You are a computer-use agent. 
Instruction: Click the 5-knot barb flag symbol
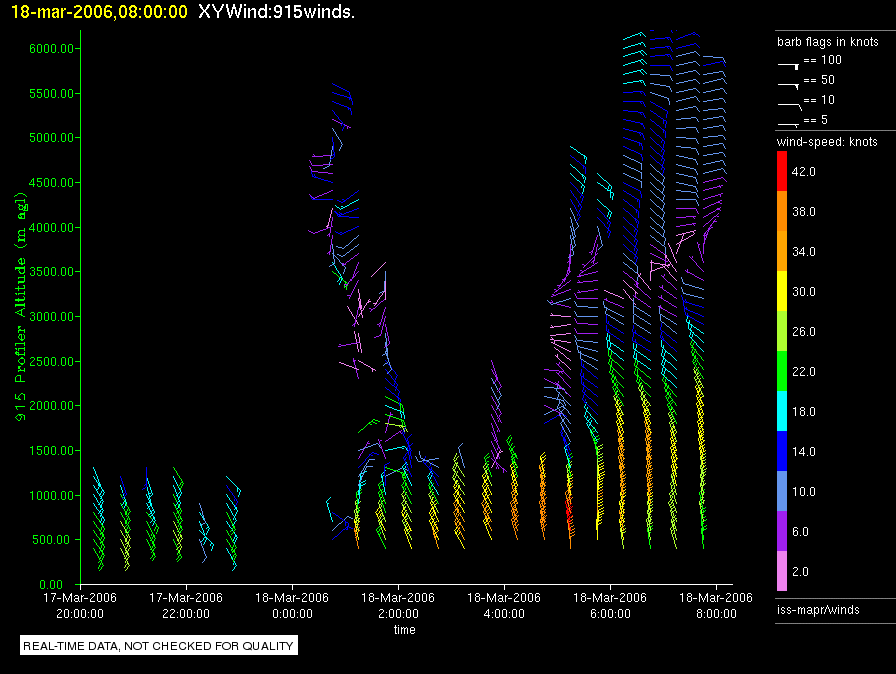pyautogui.click(x=789, y=123)
